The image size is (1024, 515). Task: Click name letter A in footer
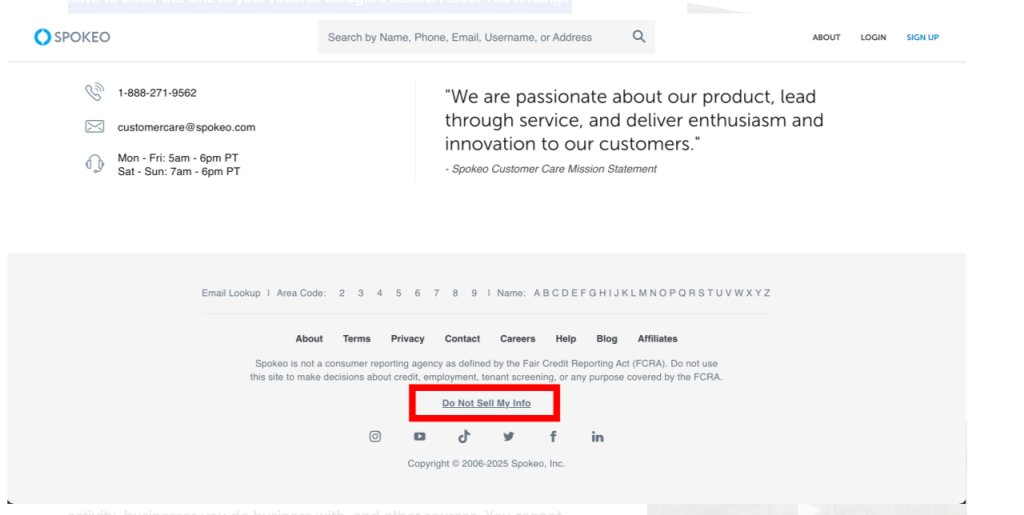tap(537, 293)
